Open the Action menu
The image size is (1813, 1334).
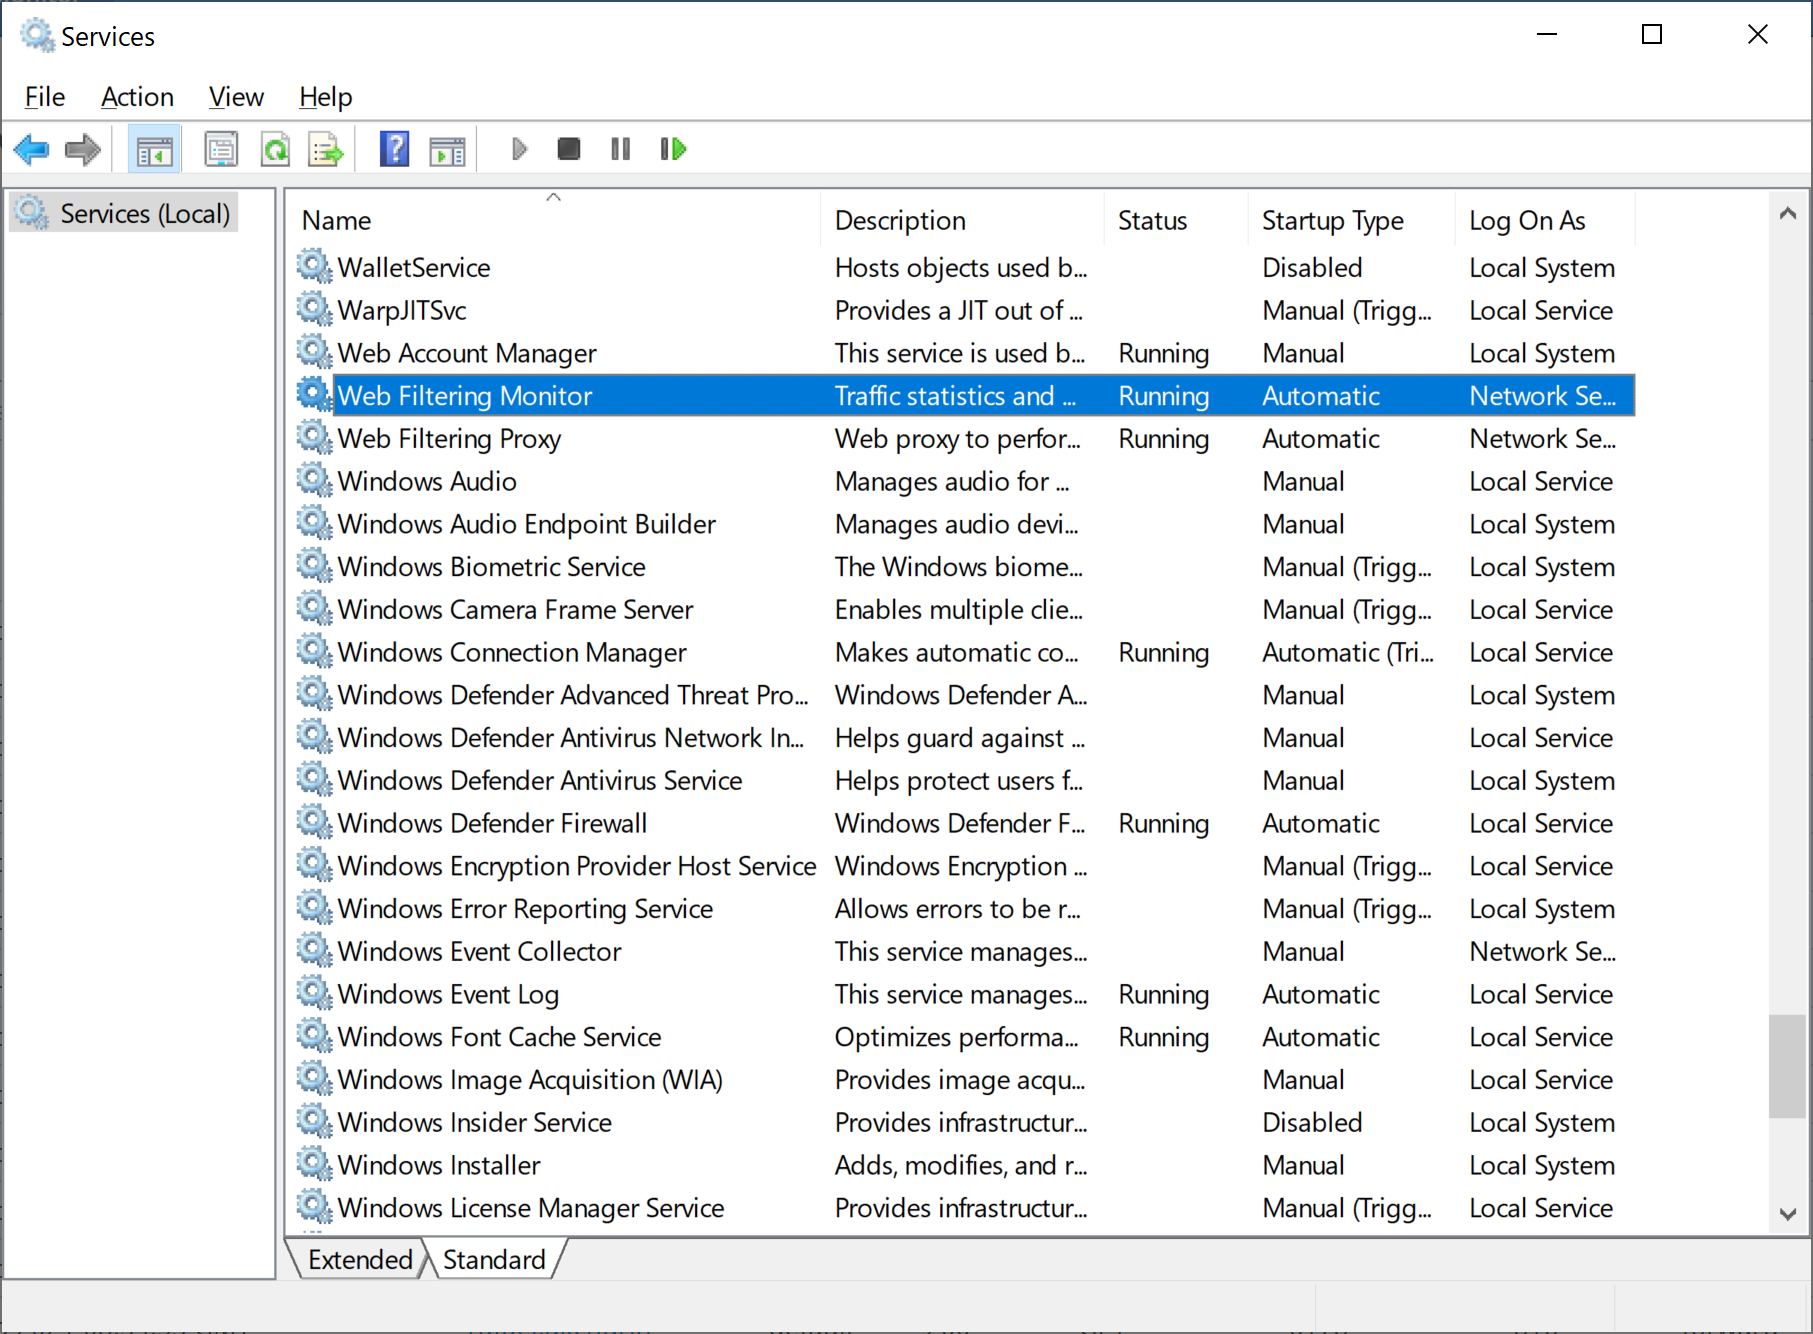[x=138, y=97]
